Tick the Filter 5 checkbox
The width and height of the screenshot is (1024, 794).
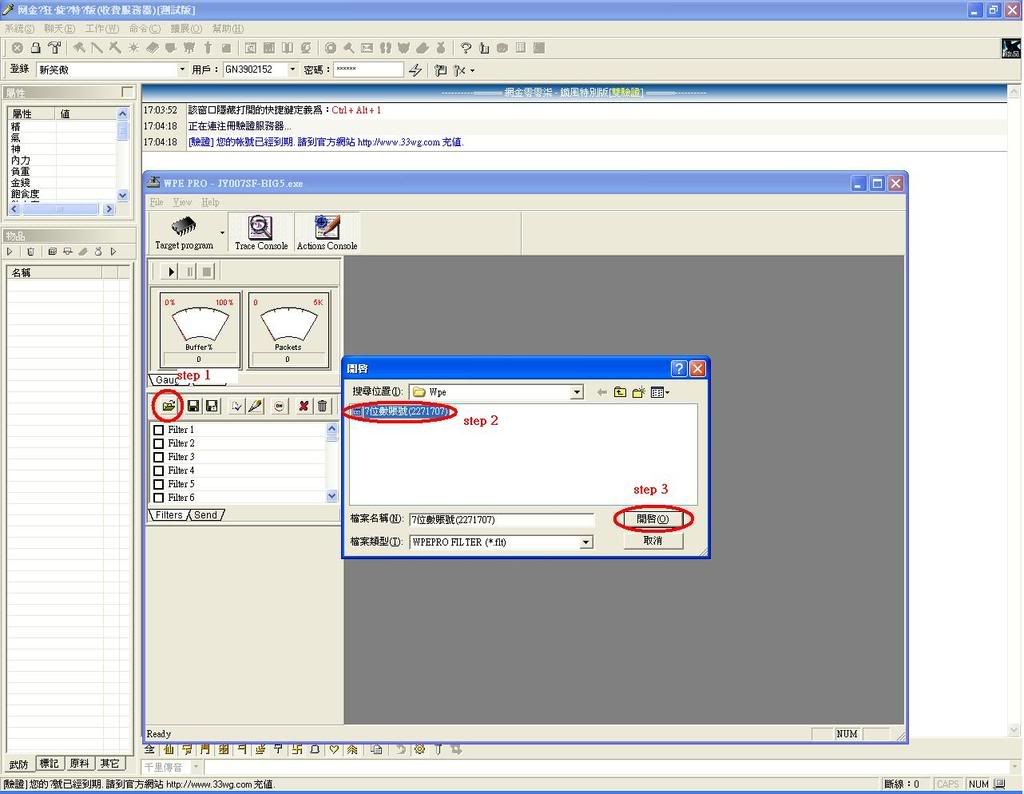[158, 484]
